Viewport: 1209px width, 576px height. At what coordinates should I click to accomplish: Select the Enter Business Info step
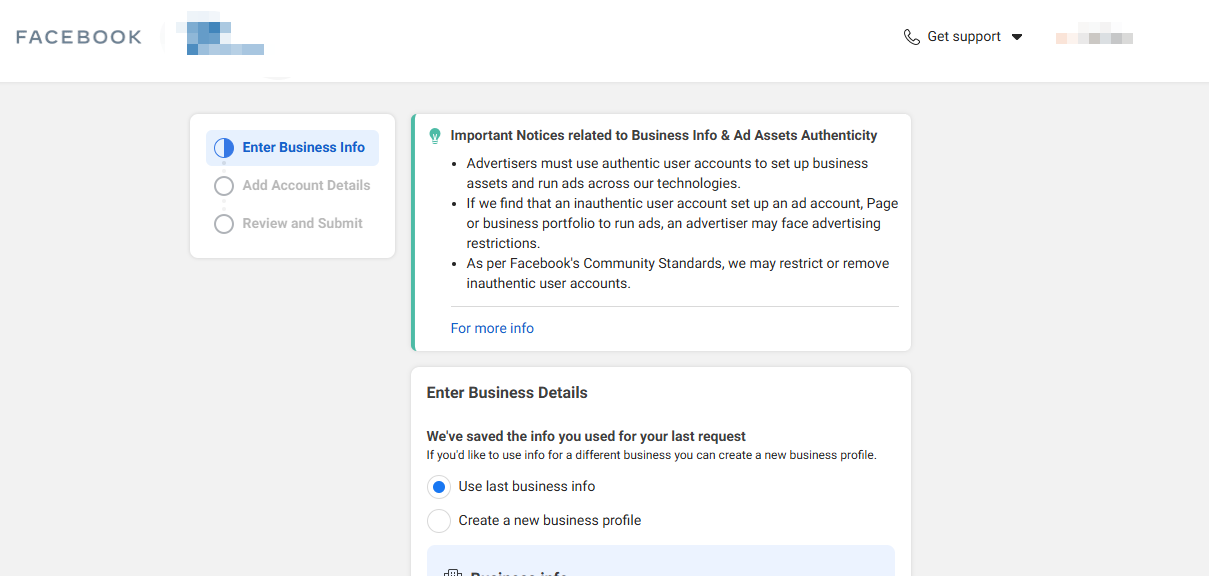point(292,148)
